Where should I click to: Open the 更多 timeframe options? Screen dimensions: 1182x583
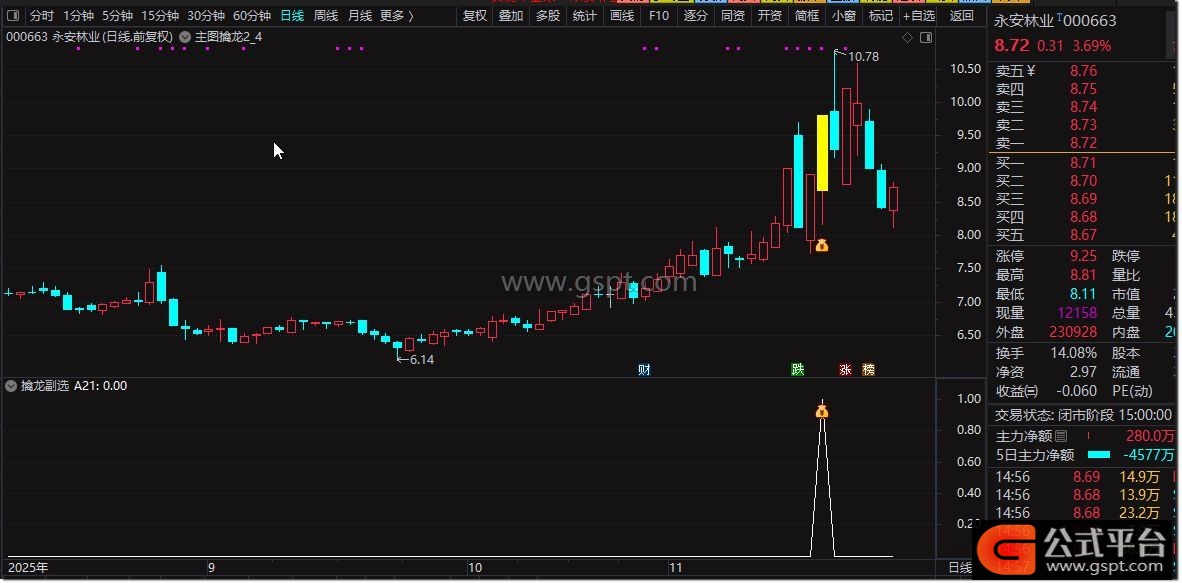[x=396, y=16]
